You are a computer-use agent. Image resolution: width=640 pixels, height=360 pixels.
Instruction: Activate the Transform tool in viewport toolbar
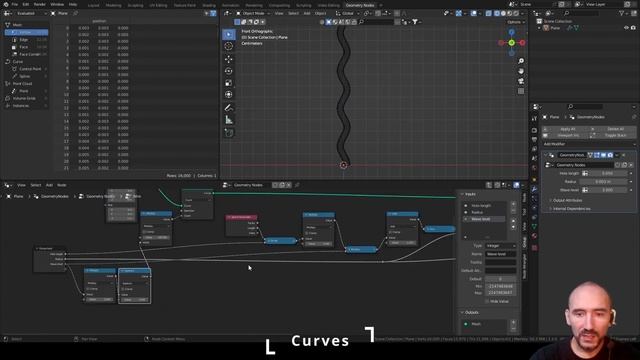pyautogui.click(x=229, y=95)
